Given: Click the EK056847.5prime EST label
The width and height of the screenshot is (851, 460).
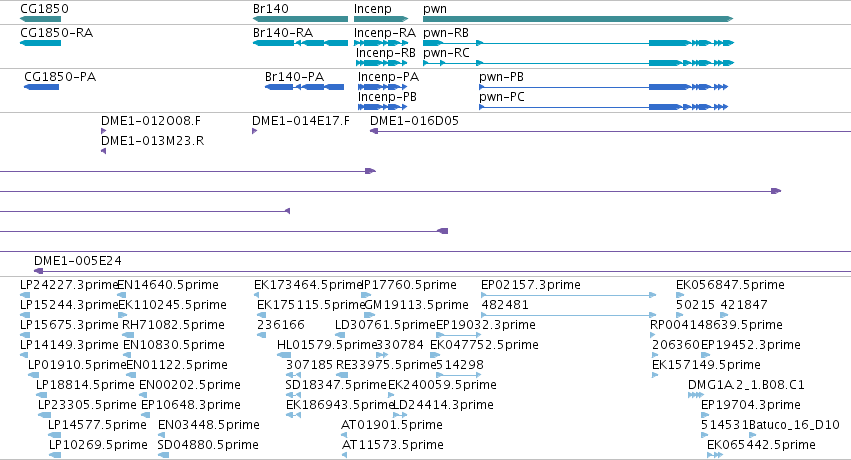Looking at the screenshot, I should coord(730,285).
